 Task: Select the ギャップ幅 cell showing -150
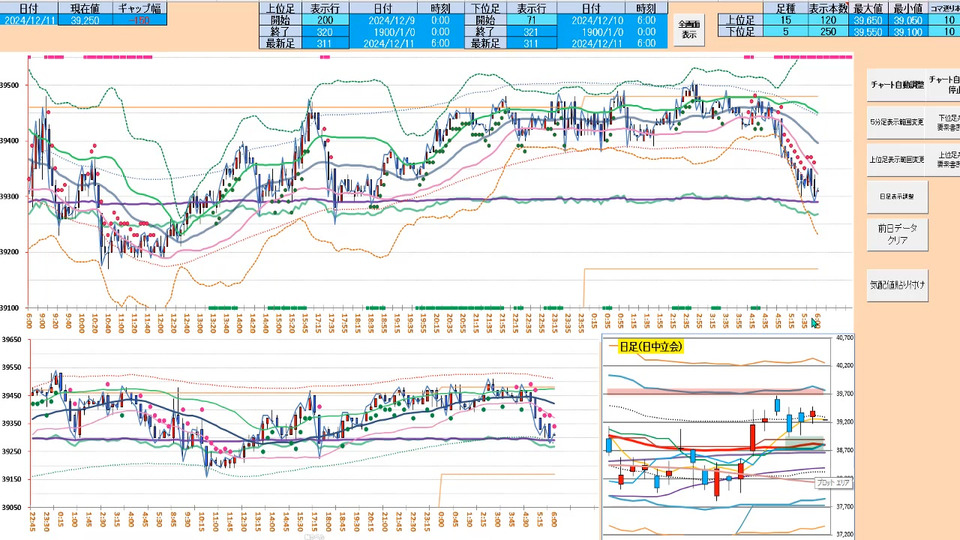140,20
